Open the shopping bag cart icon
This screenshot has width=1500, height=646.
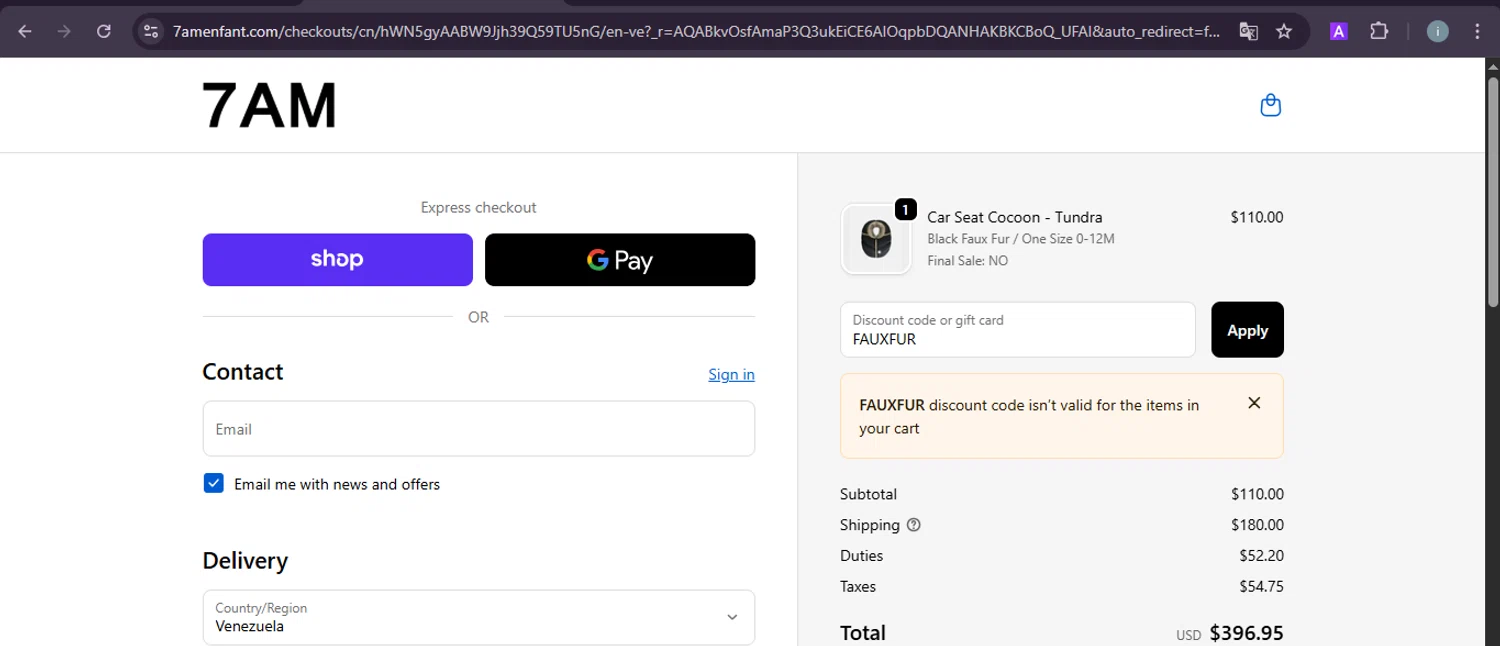point(1270,105)
